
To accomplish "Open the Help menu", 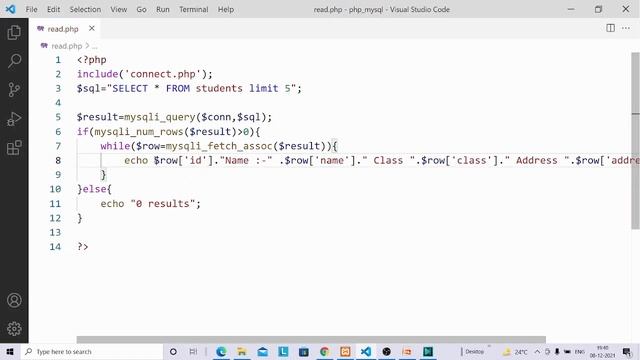I will tap(225, 9).
